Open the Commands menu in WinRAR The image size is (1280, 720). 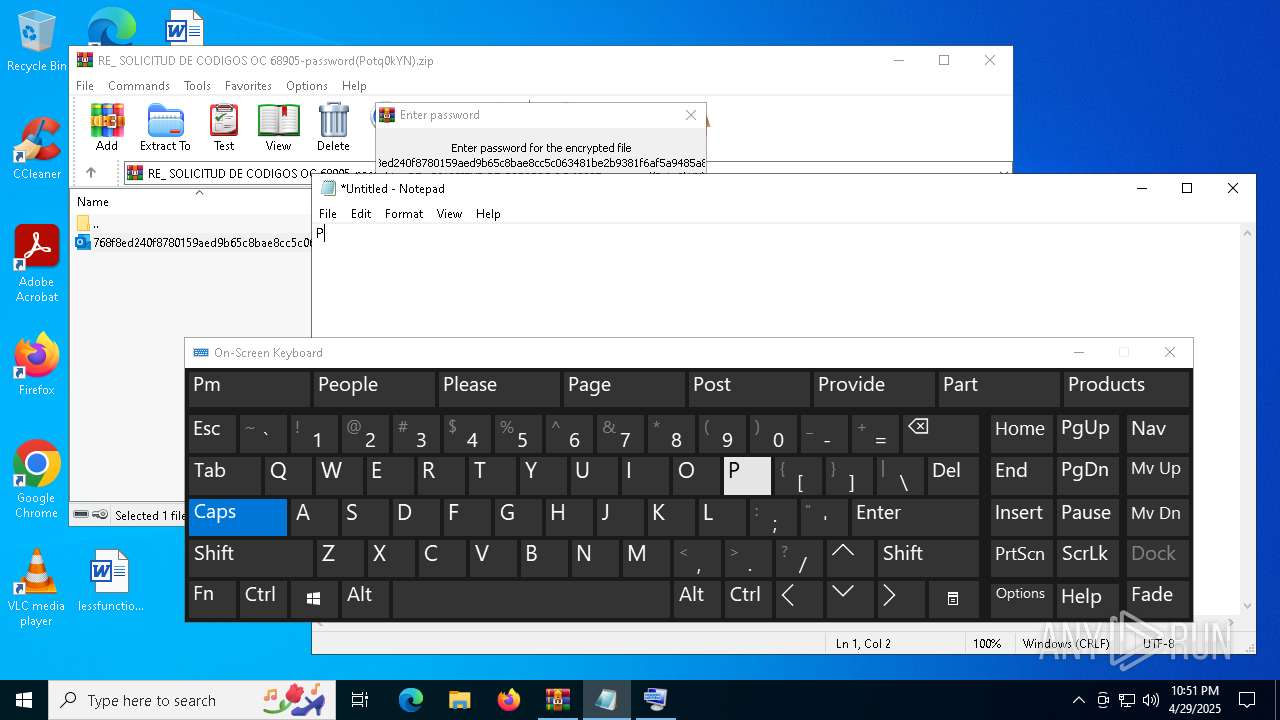(x=139, y=86)
